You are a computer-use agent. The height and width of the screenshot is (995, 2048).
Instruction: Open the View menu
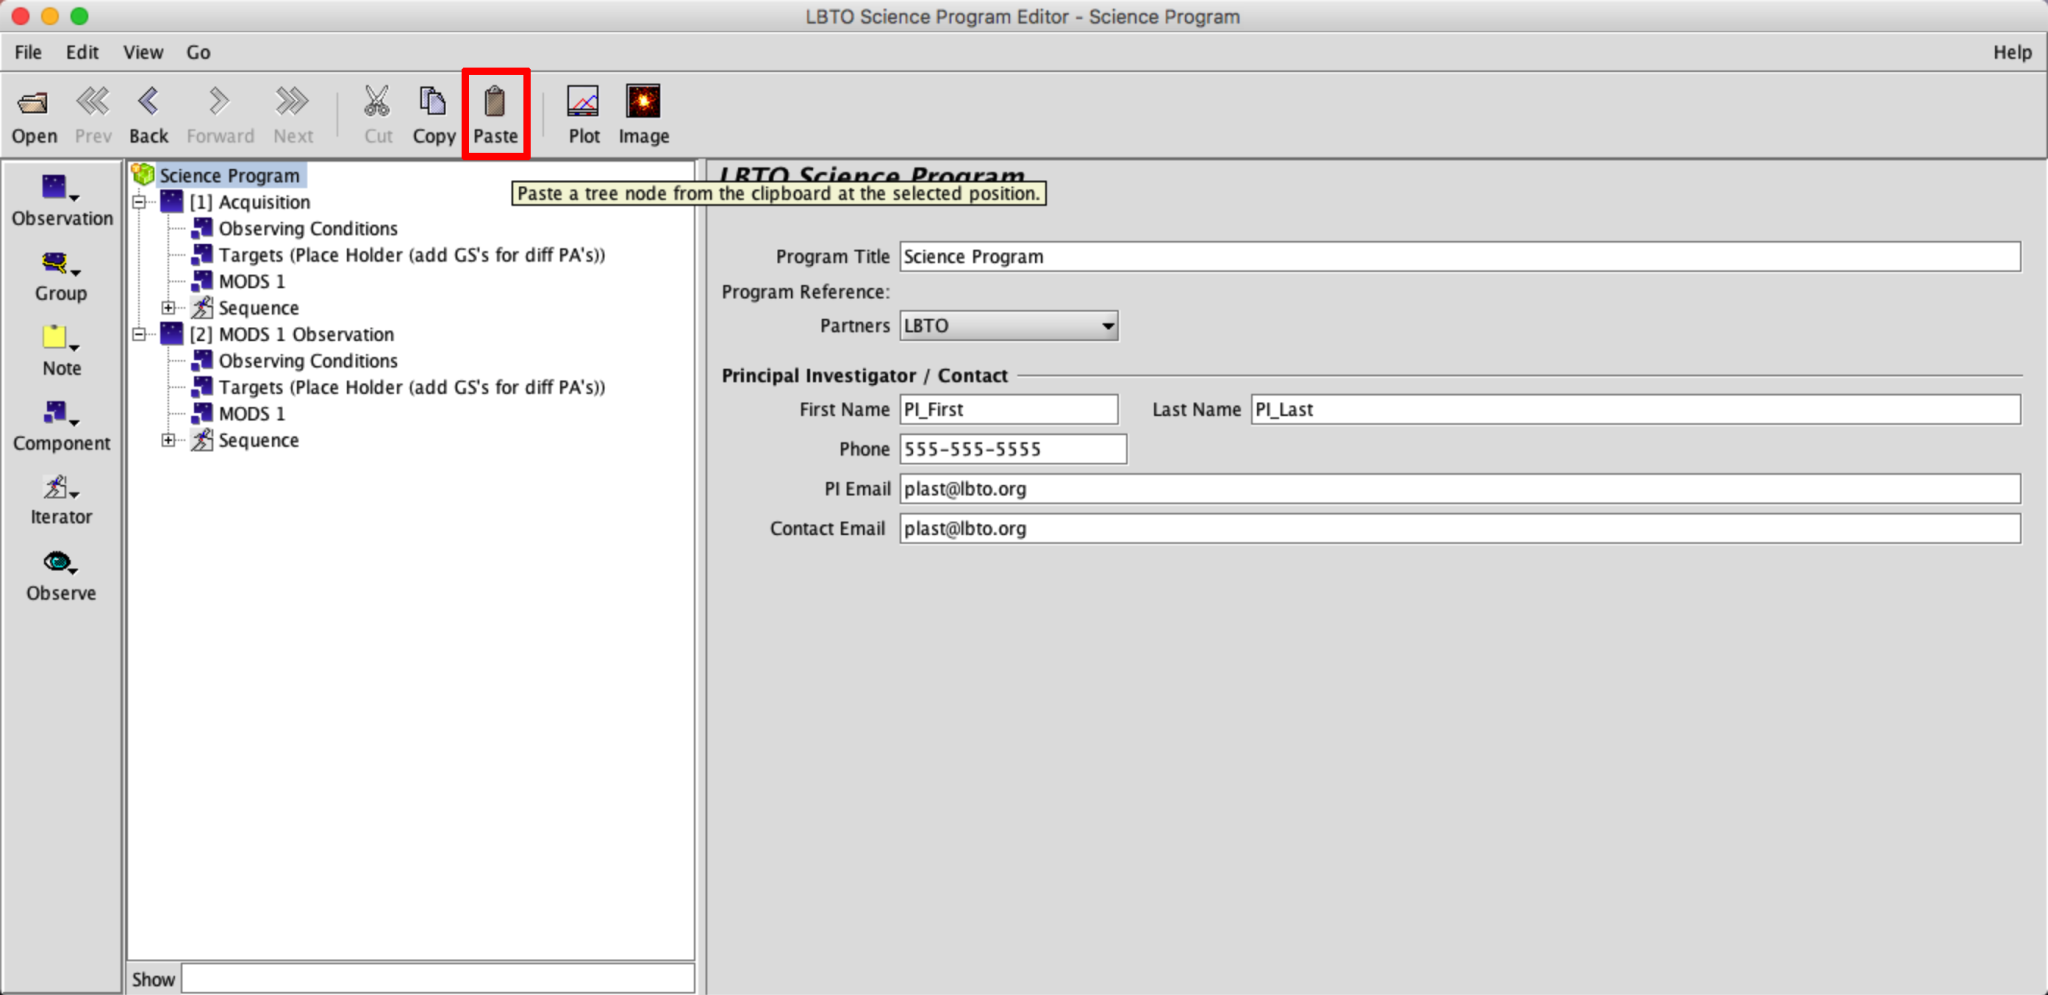click(x=143, y=52)
